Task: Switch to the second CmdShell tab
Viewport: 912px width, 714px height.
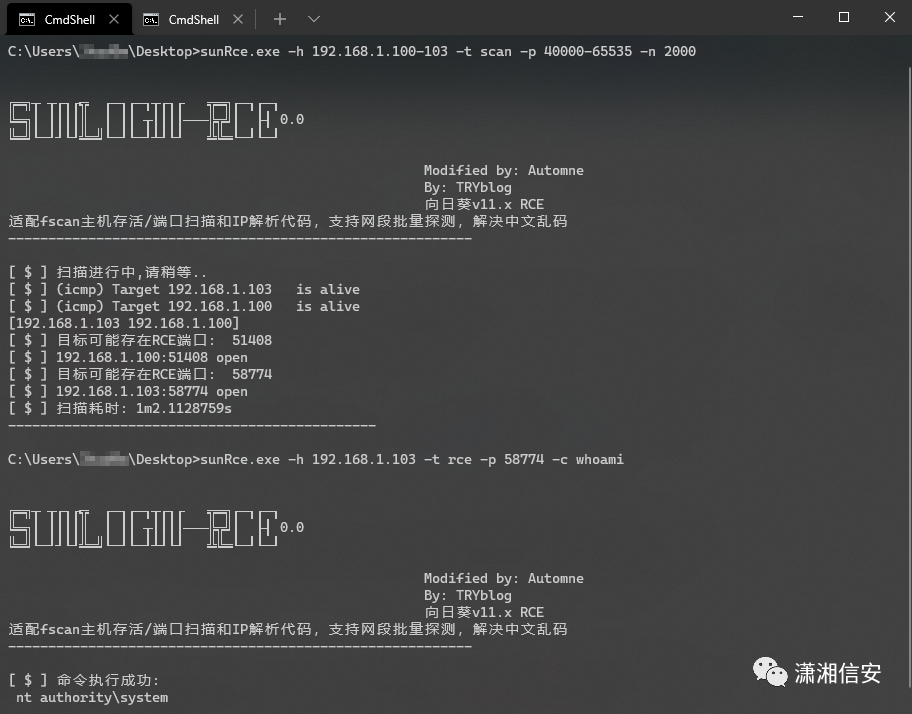Action: point(193,19)
